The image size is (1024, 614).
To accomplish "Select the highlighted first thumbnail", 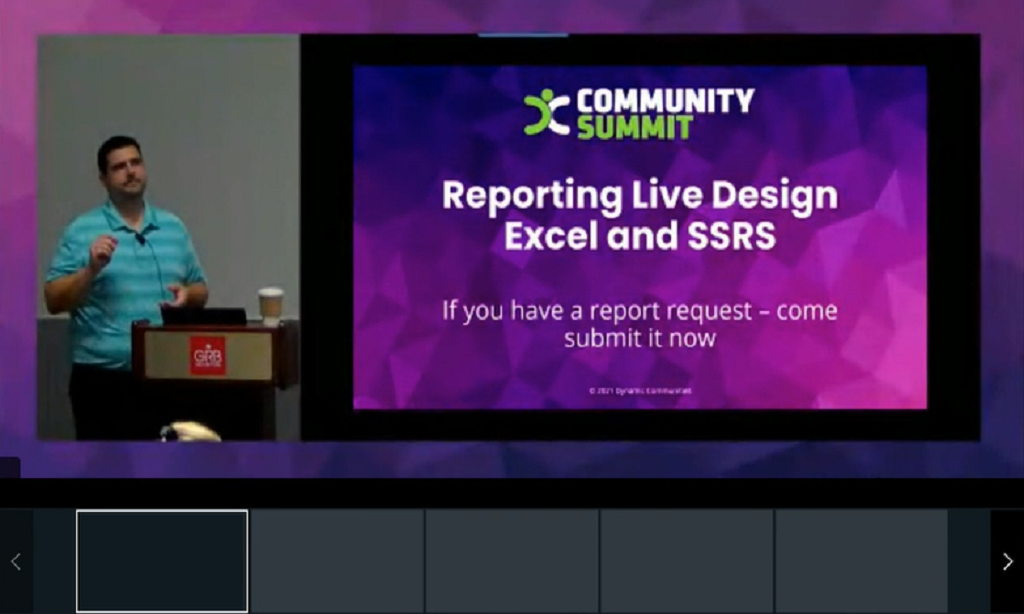I will (x=162, y=561).
